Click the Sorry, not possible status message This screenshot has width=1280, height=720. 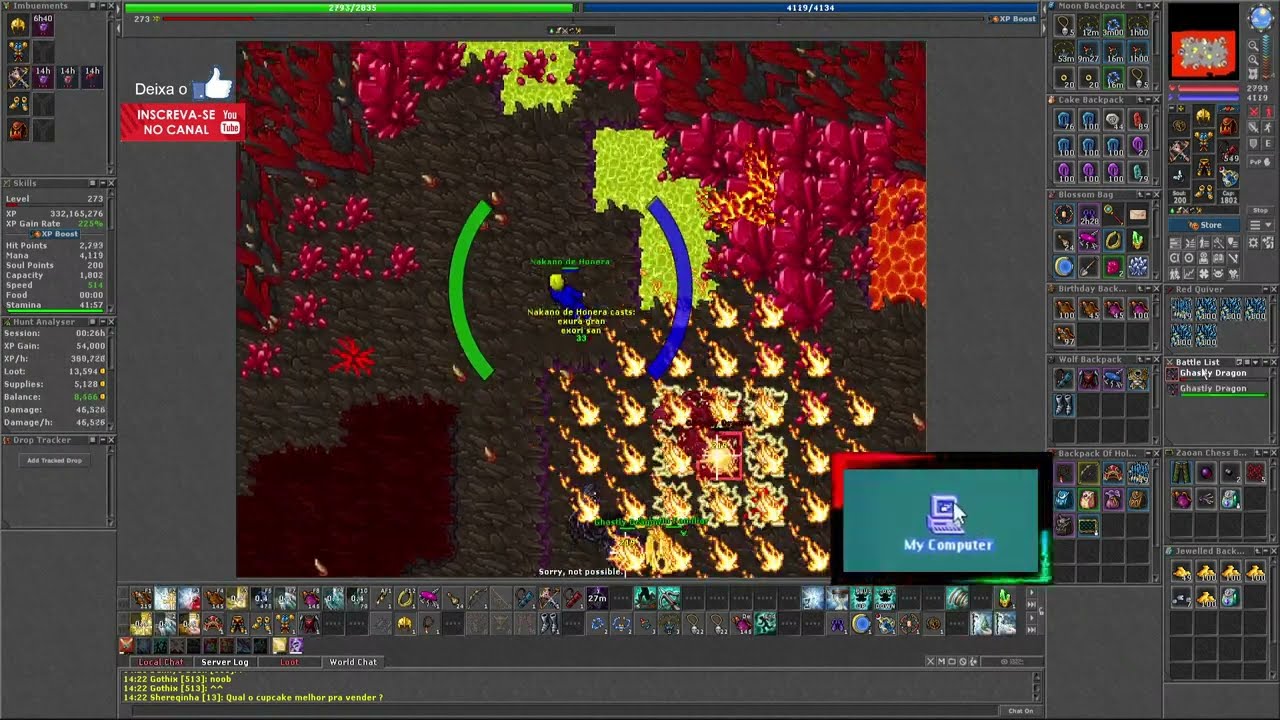[580, 572]
